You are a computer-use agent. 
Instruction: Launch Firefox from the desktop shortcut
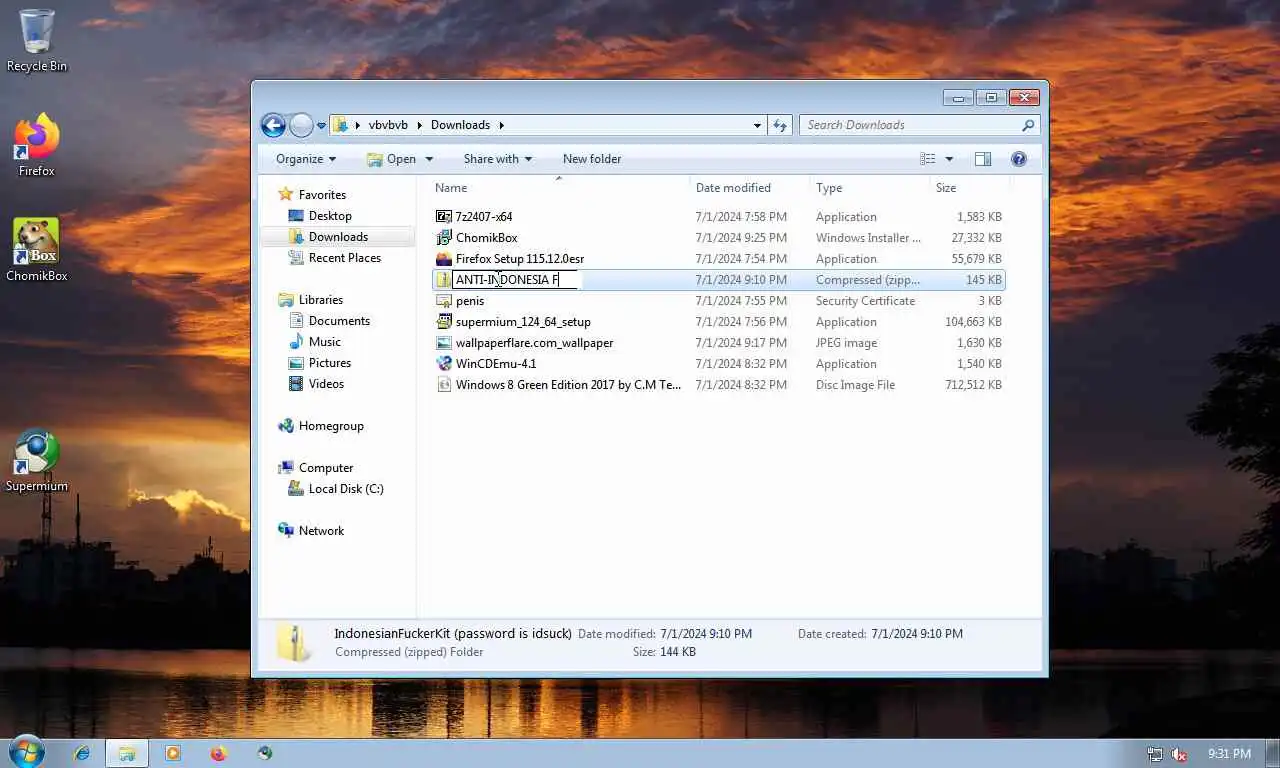[37, 145]
